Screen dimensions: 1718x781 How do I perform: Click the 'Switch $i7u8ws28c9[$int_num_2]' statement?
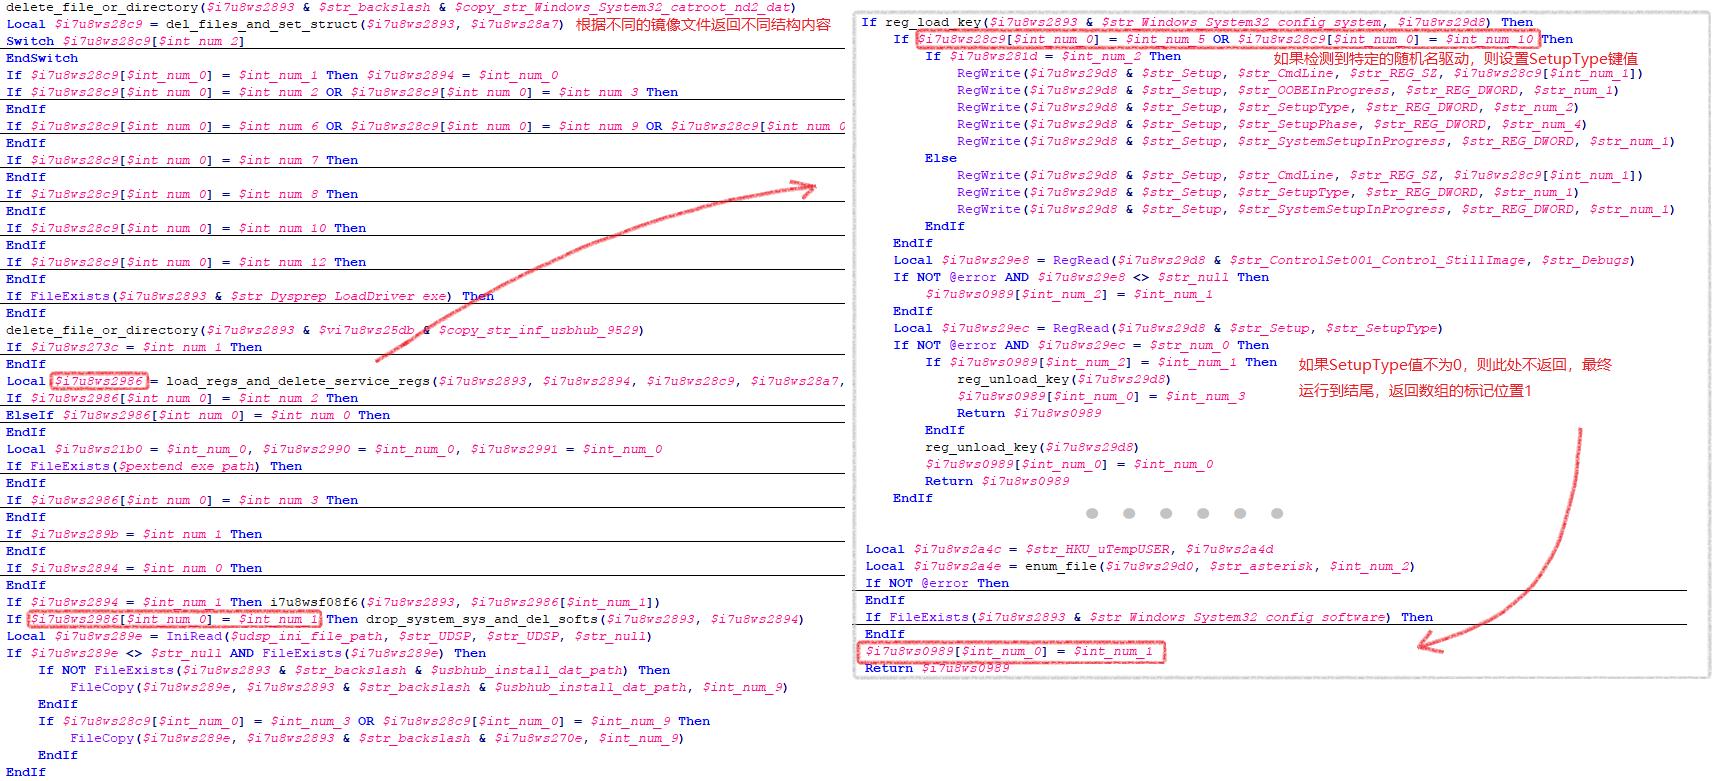125,41
